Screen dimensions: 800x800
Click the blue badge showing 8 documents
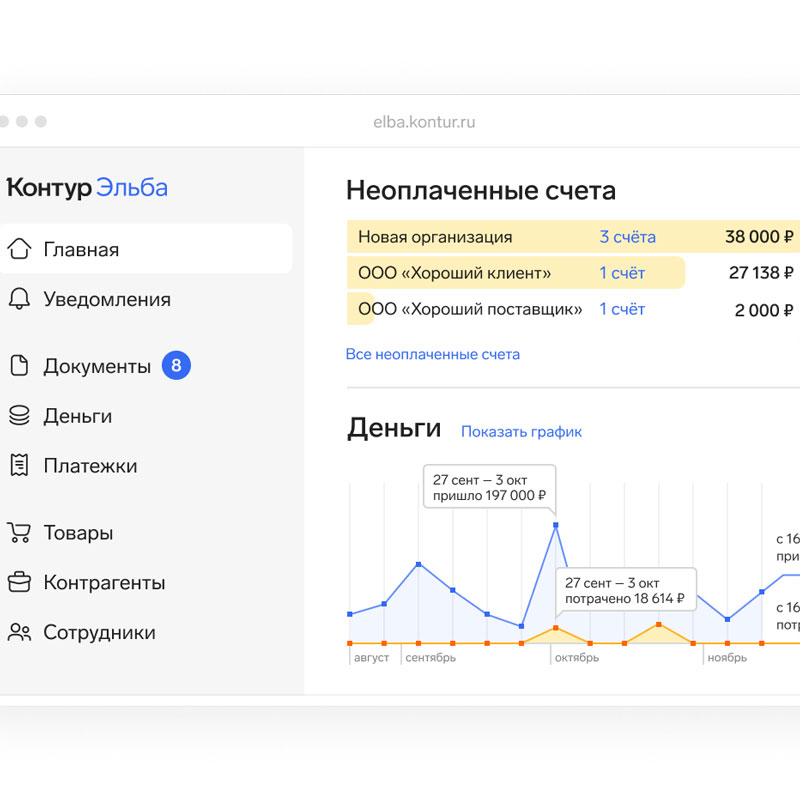(x=176, y=366)
